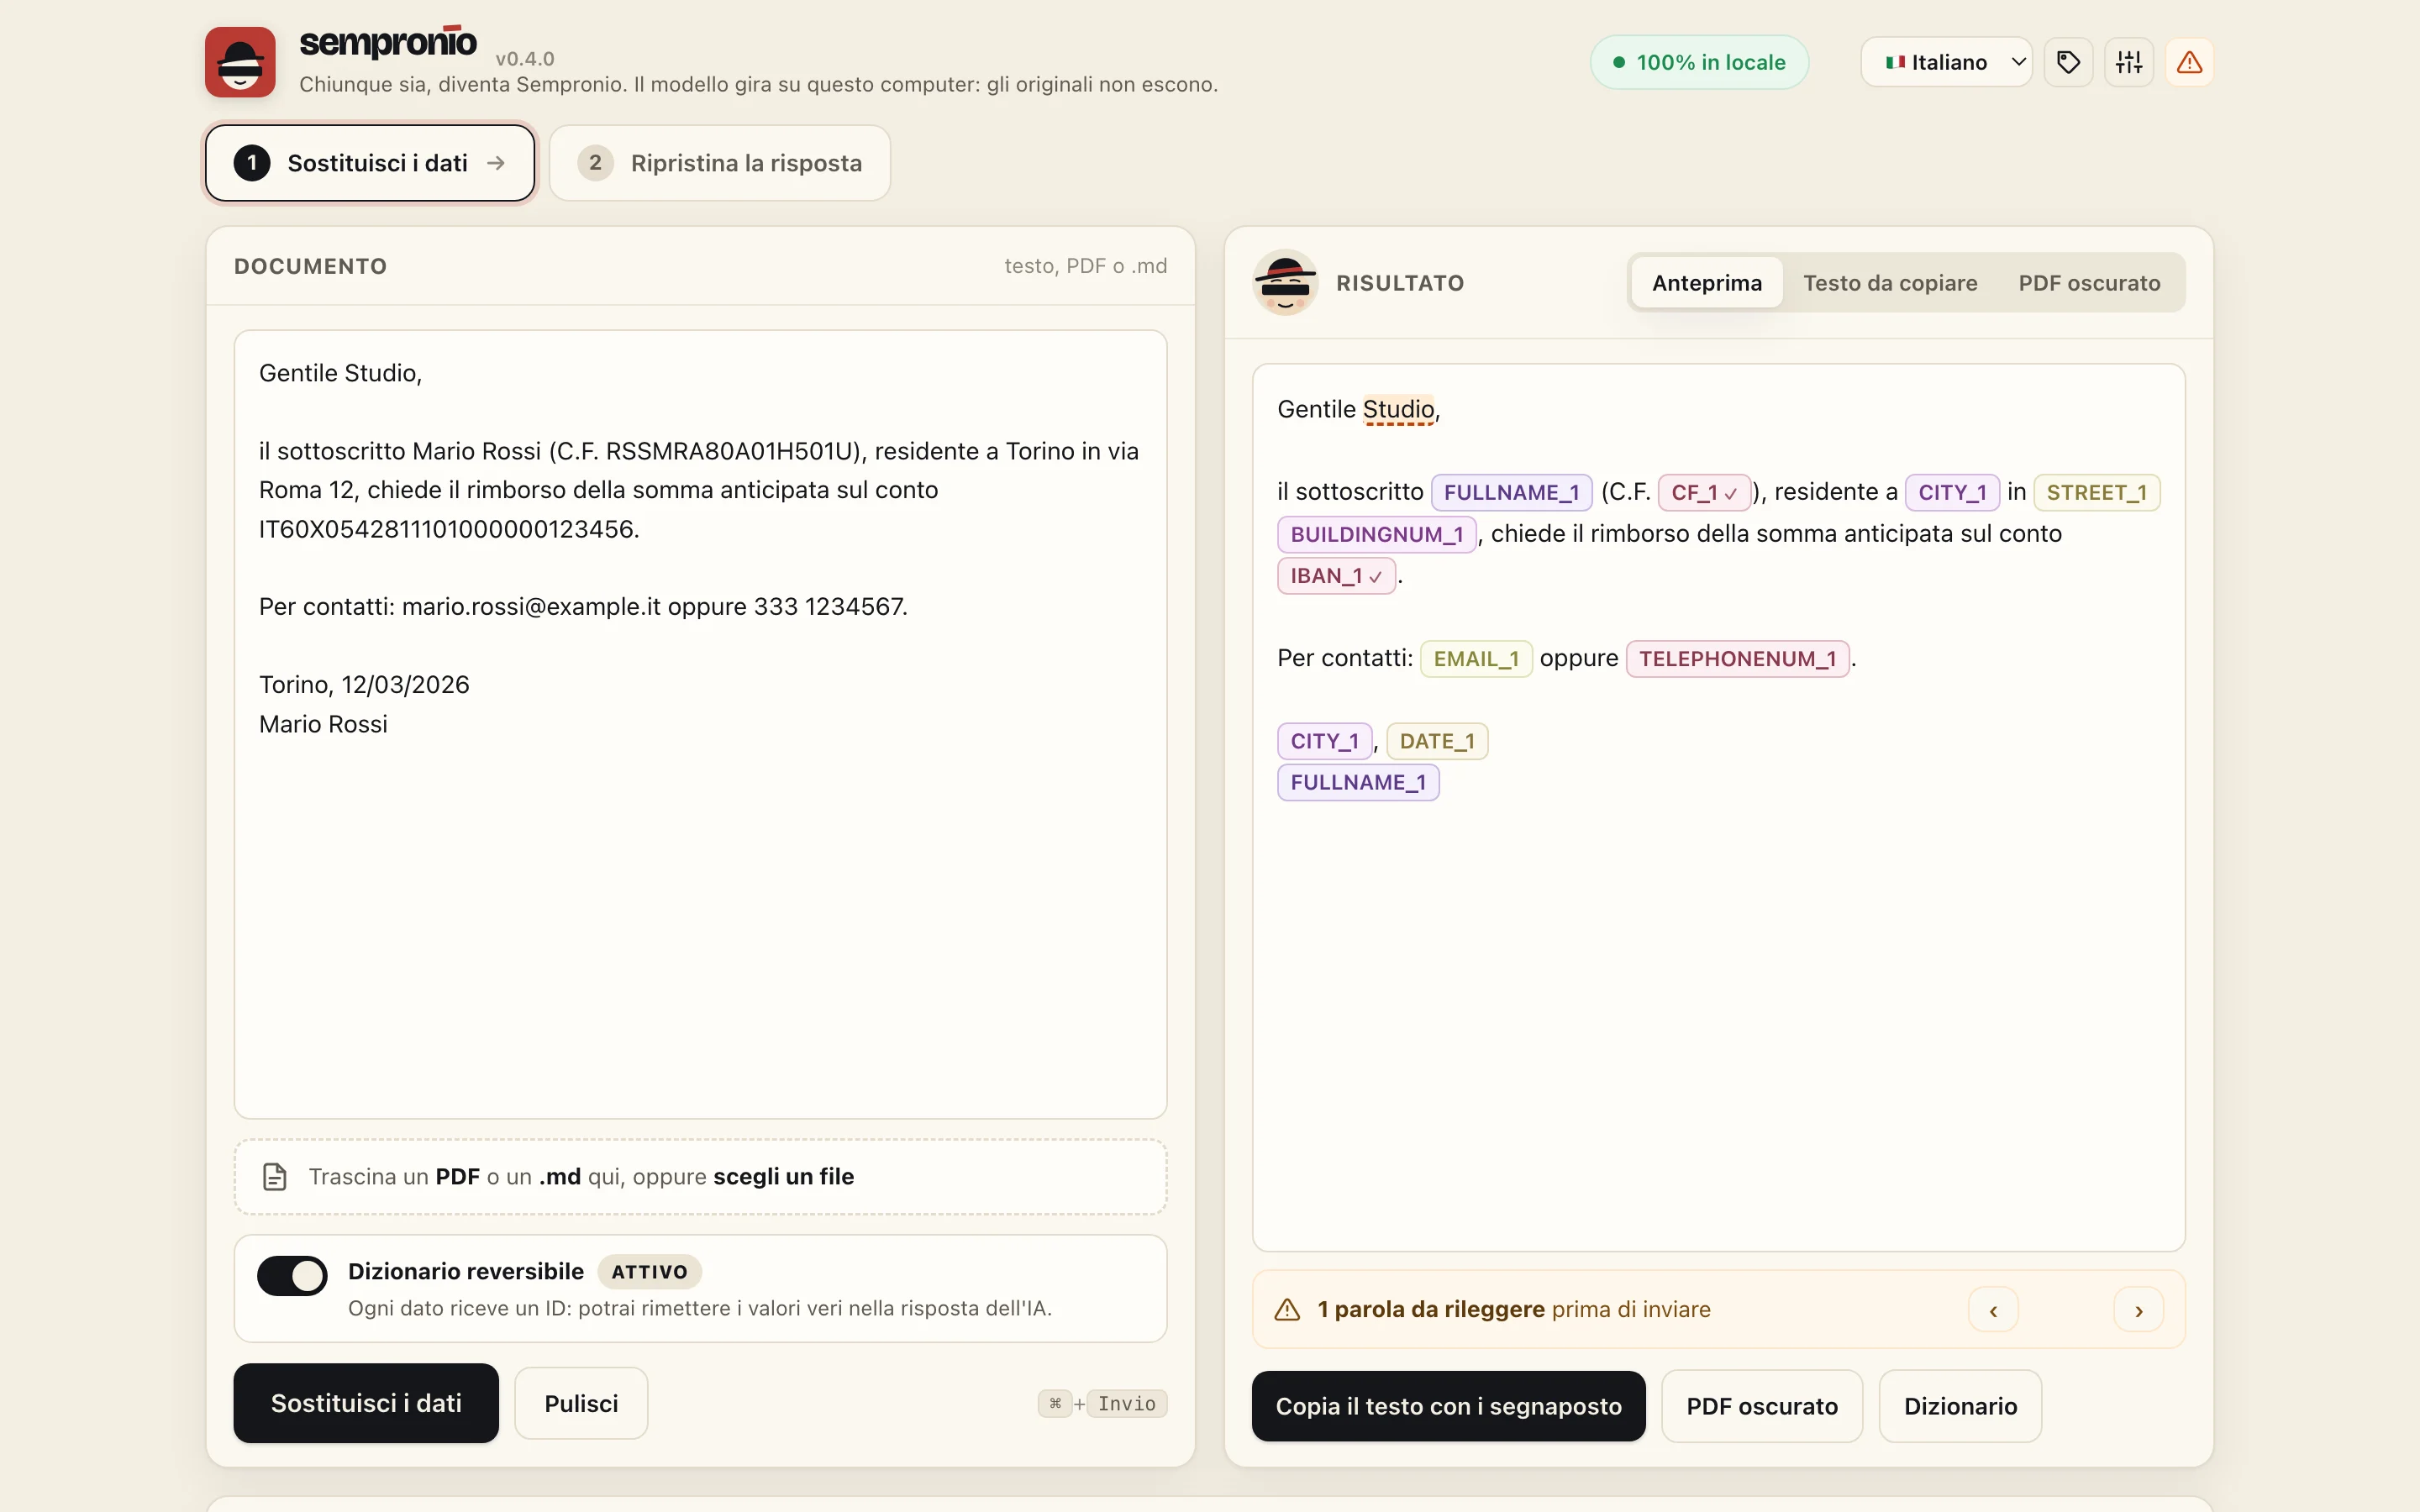Viewport: 2420px width, 1512px height.
Task: Click the TELEPHONENUM_1 placeholder tag
Action: coord(1737,659)
